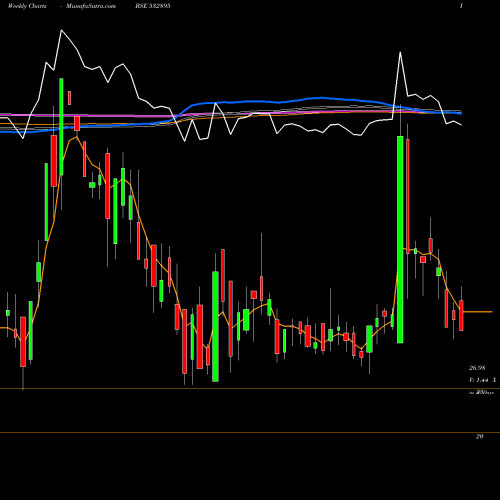
Task: Click the 'BSE 532895' symbol label
Action: click(x=153, y=6)
